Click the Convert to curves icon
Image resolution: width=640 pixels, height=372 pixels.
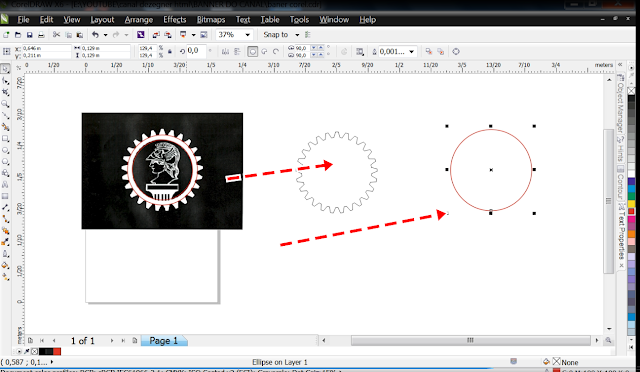click(456, 51)
